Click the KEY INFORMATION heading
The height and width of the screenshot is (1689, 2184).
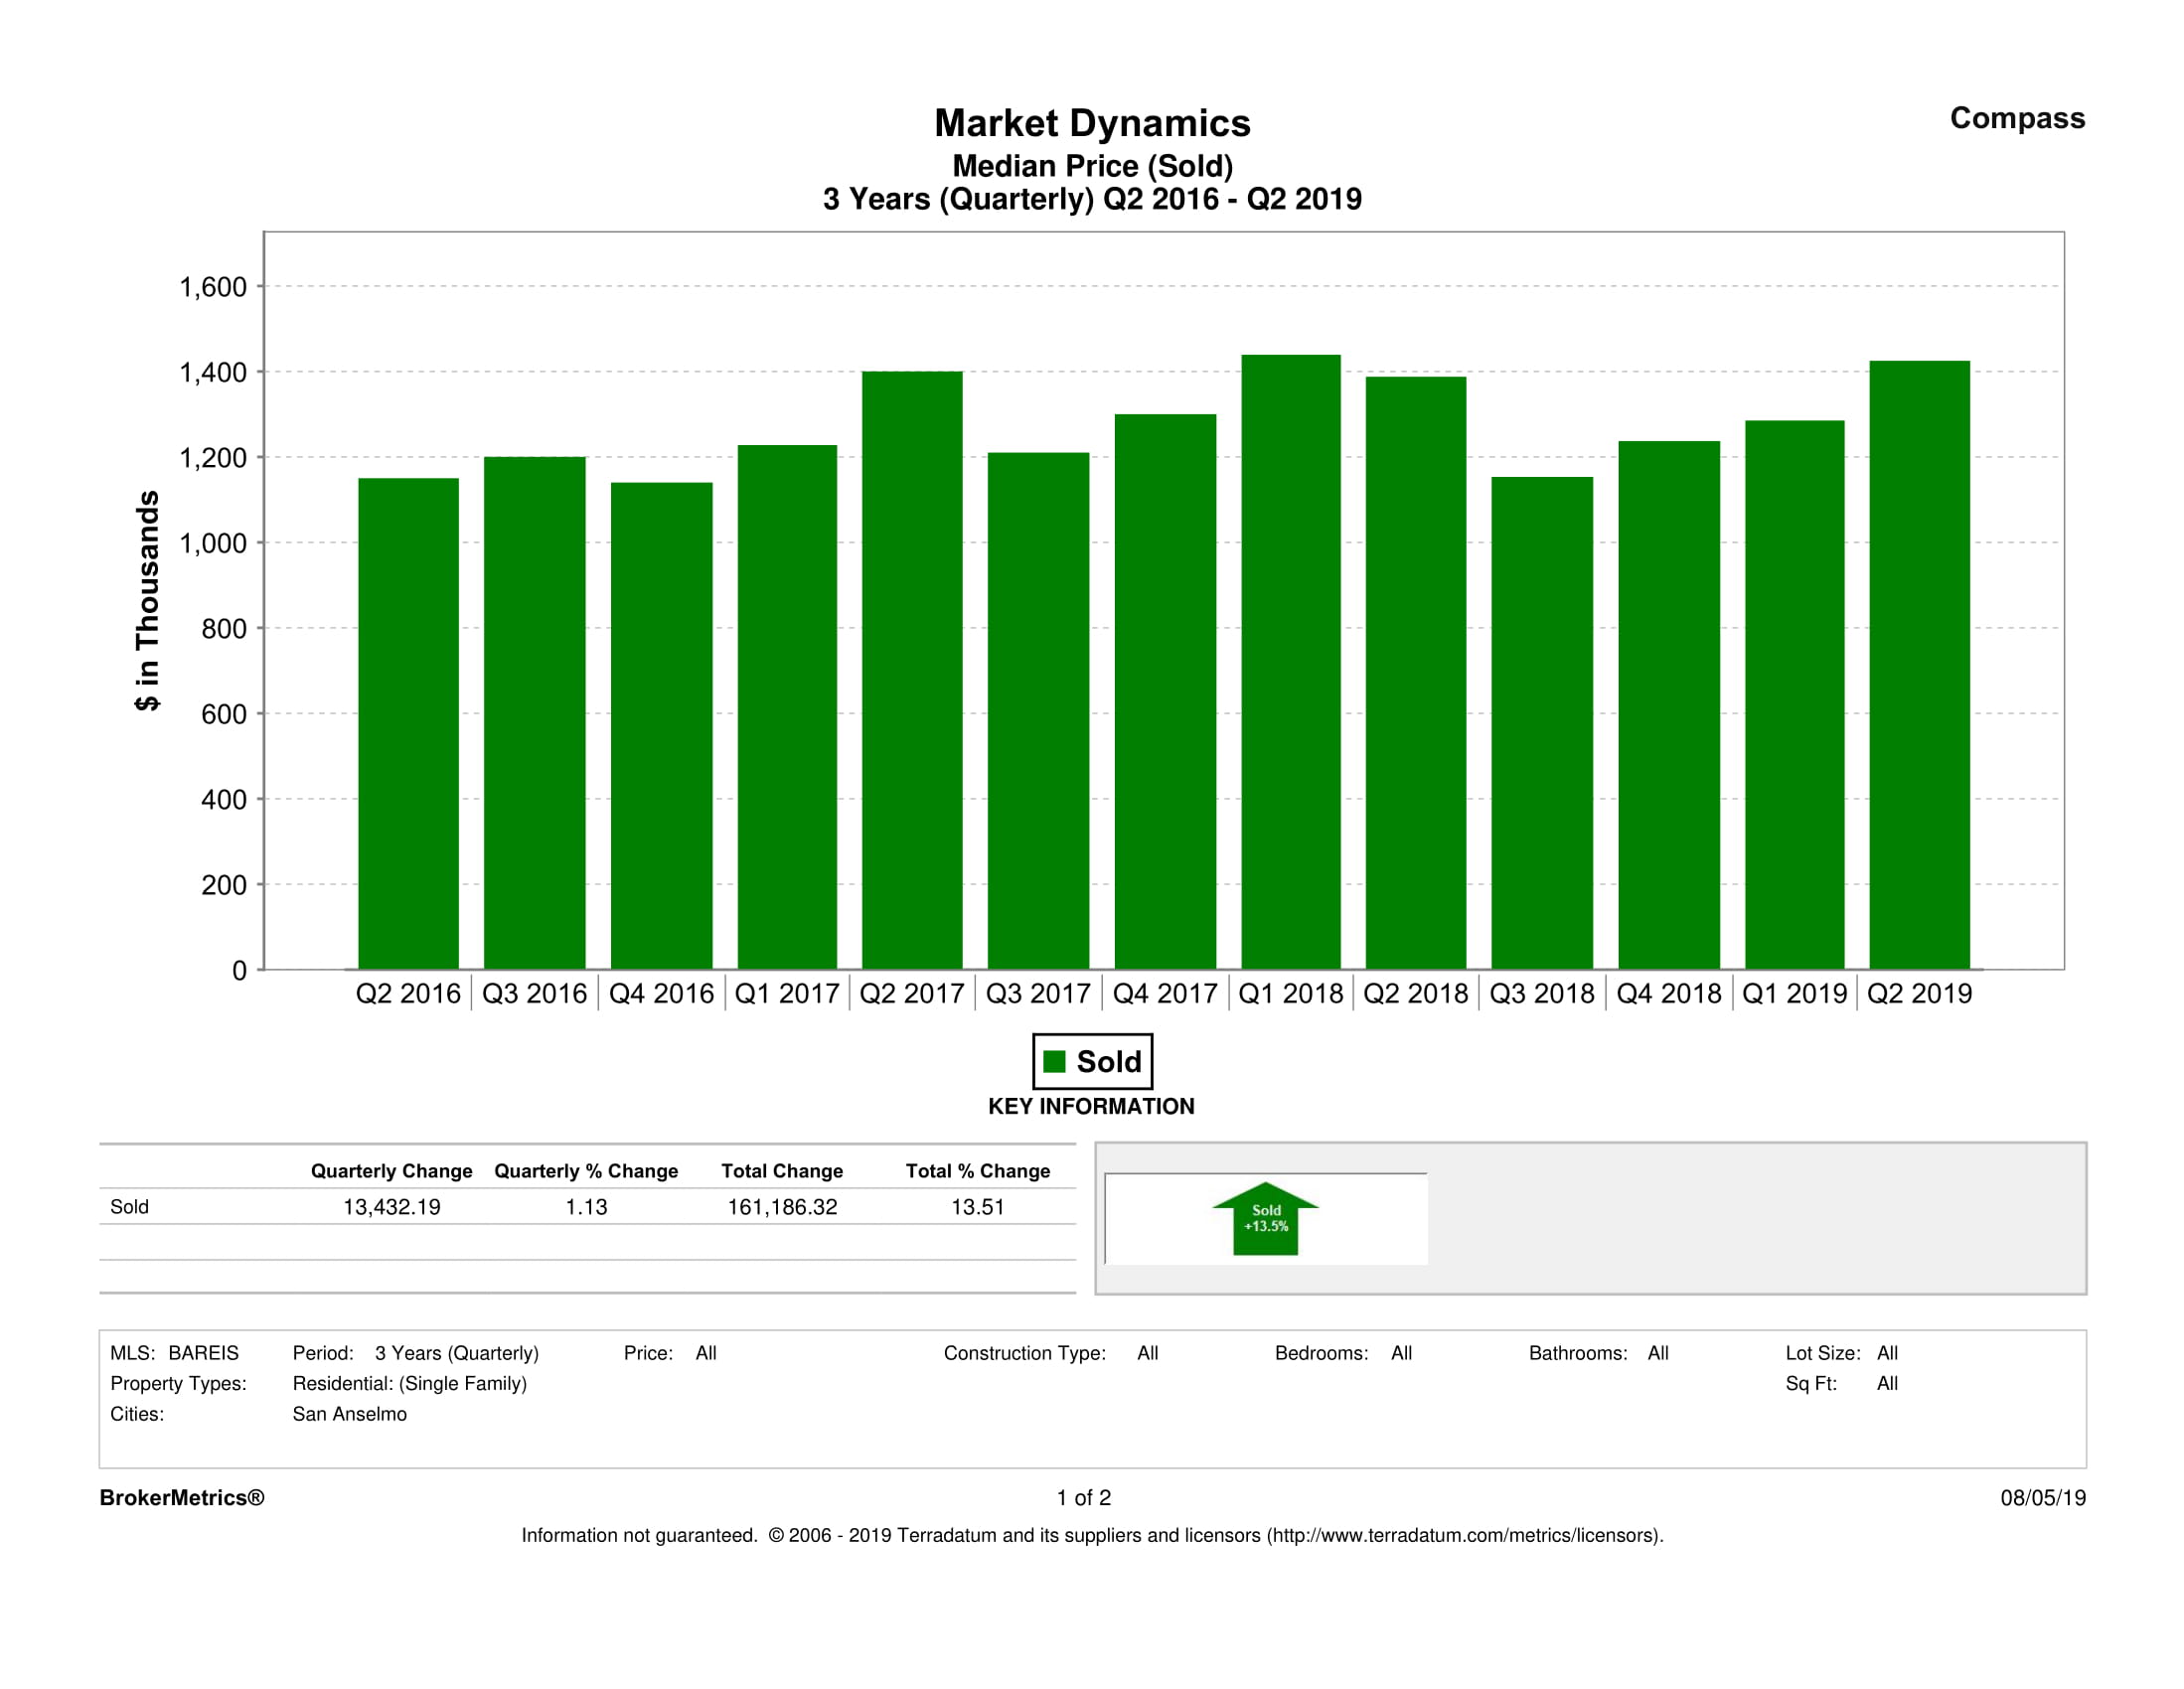tap(1091, 1106)
